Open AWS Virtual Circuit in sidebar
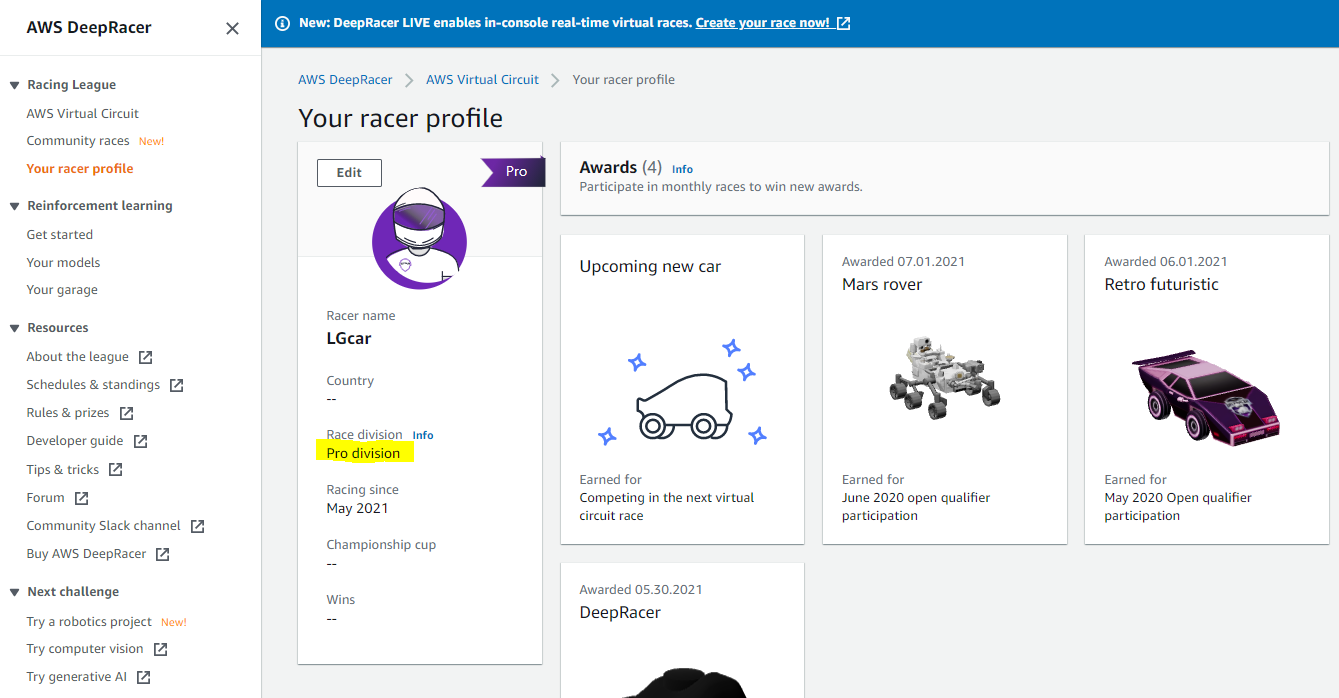 pyautogui.click(x=83, y=114)
